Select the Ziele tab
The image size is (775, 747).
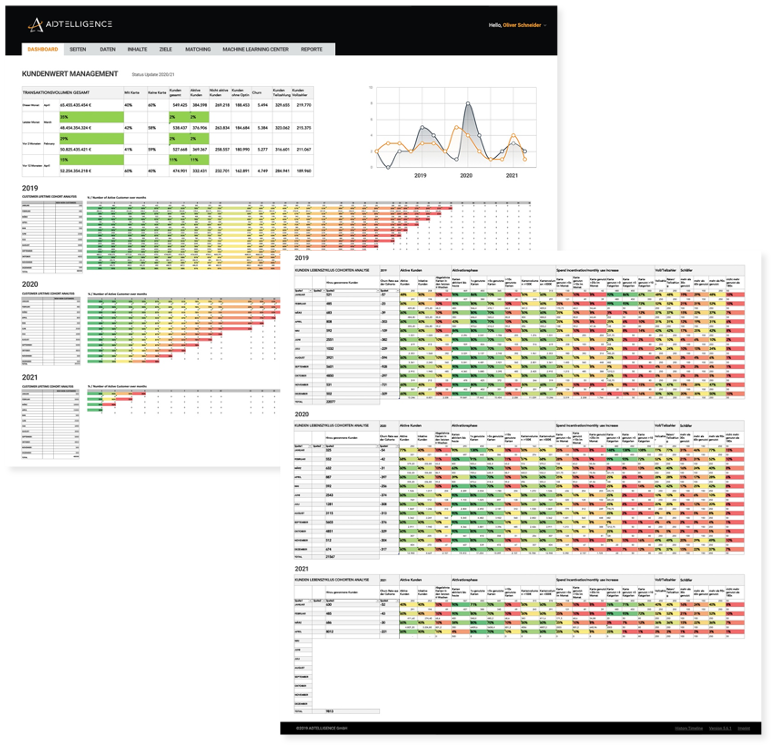166,49
